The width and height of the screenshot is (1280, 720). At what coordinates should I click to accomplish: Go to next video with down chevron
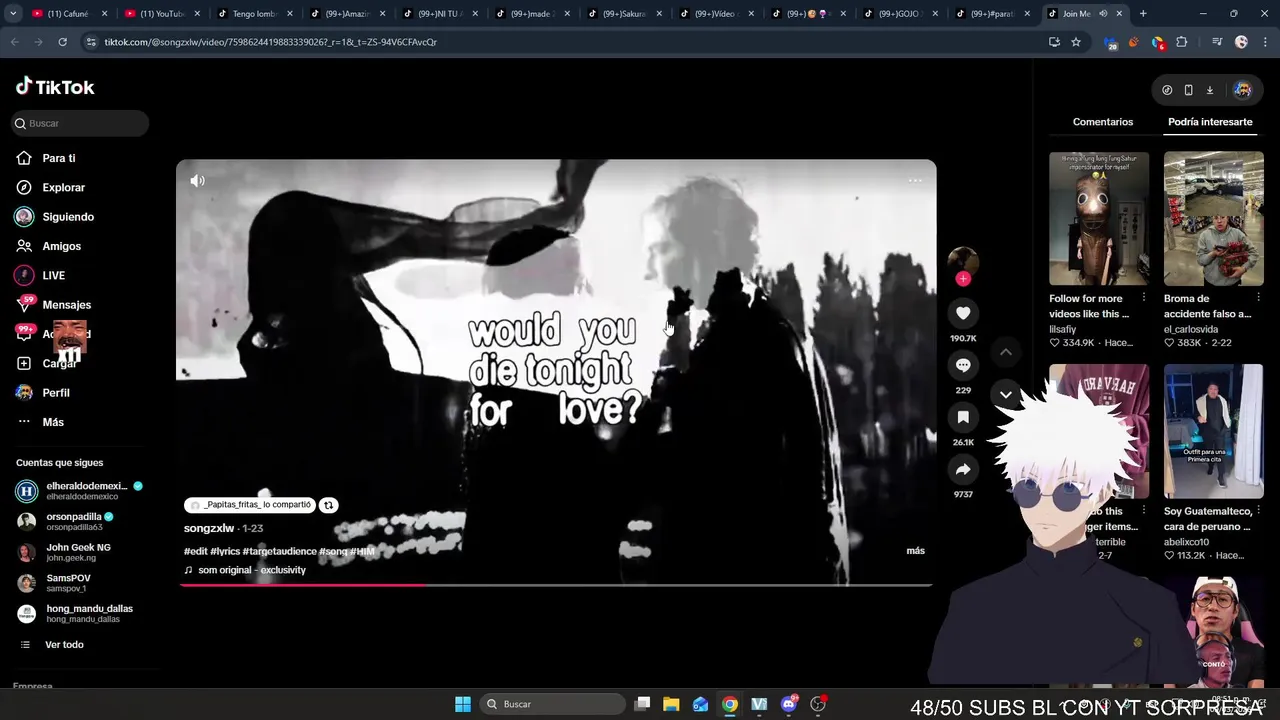click(x=1006, y=394)
